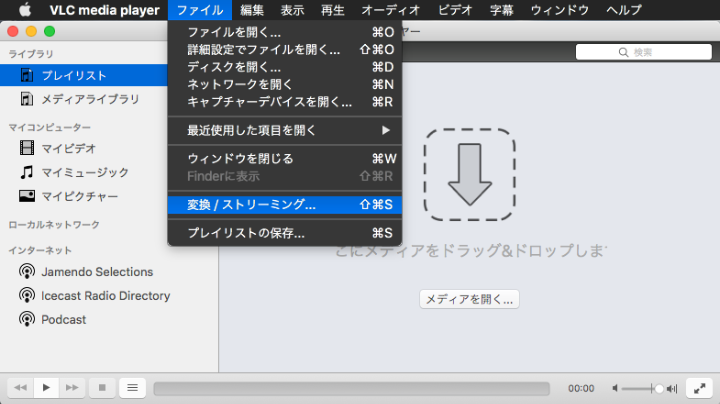This screenshot has height=404, width=720.
Task: Mute audio using small speaker icon
Action: point(615,388)
